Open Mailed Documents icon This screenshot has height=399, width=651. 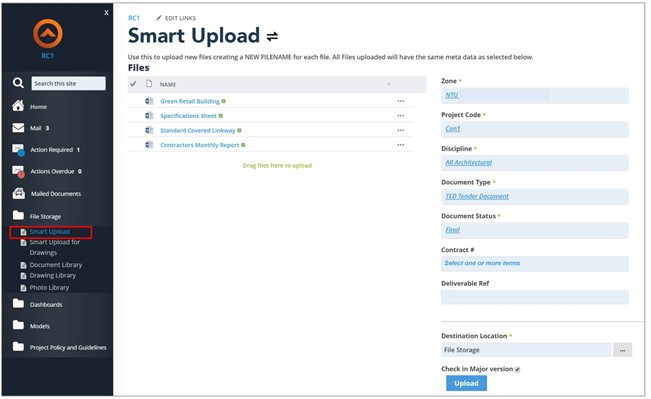(x=18, y=193)
